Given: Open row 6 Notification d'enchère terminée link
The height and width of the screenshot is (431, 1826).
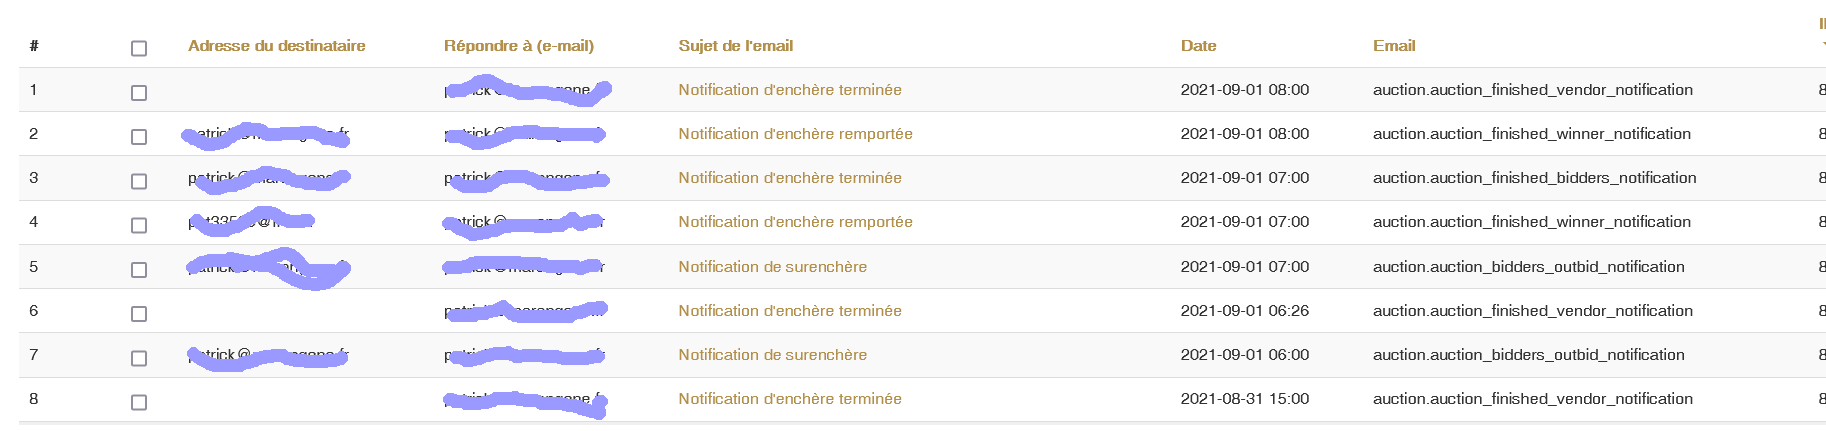Looking at the screenshot, I should pyautogui.click(x=789, y=311).
